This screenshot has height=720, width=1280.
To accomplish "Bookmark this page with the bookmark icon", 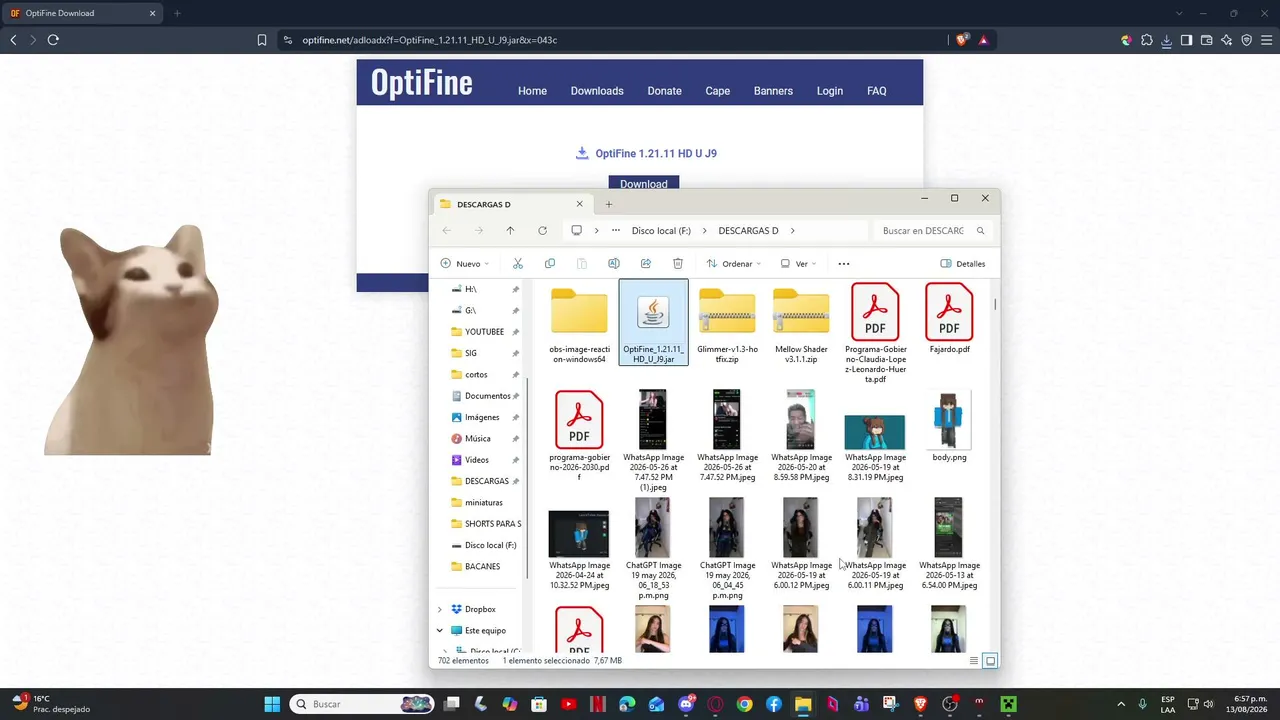I will [x=262, y=40].
